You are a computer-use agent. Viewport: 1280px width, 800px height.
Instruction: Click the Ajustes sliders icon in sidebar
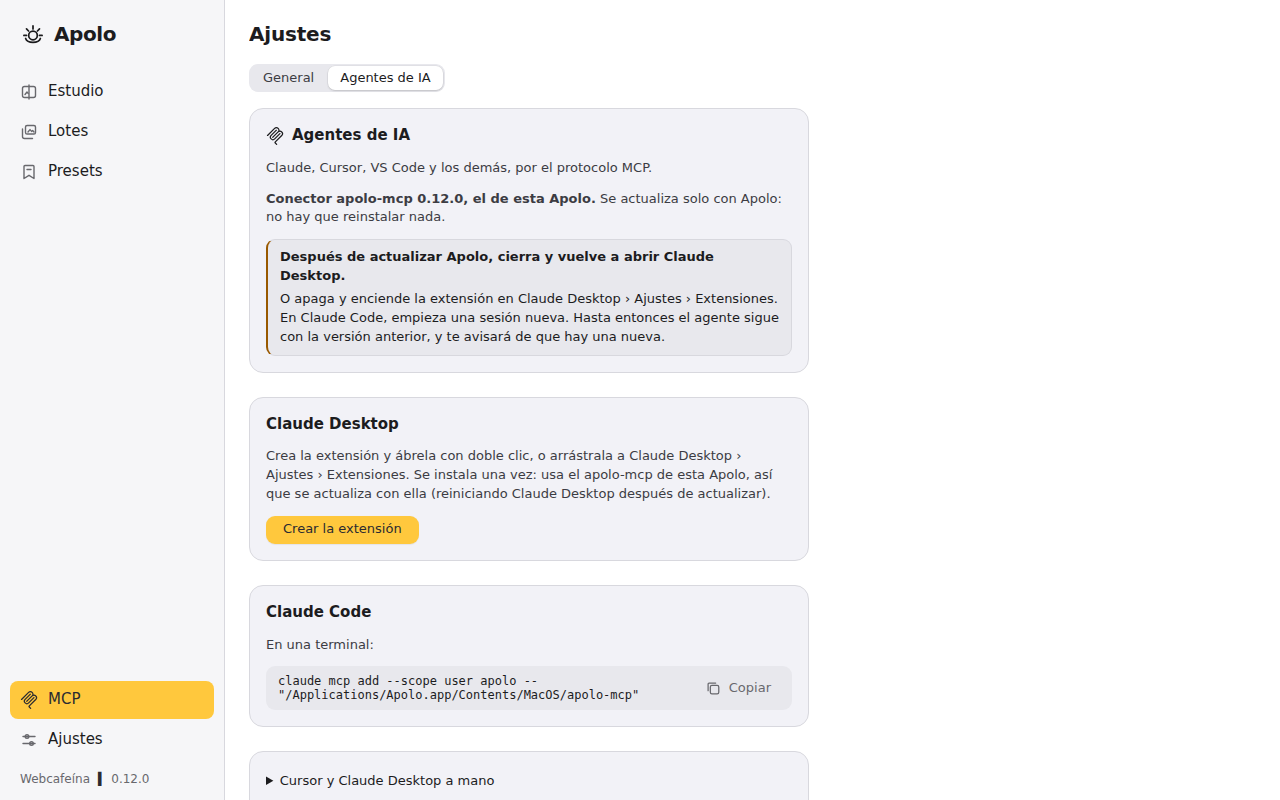click(29, 739)
